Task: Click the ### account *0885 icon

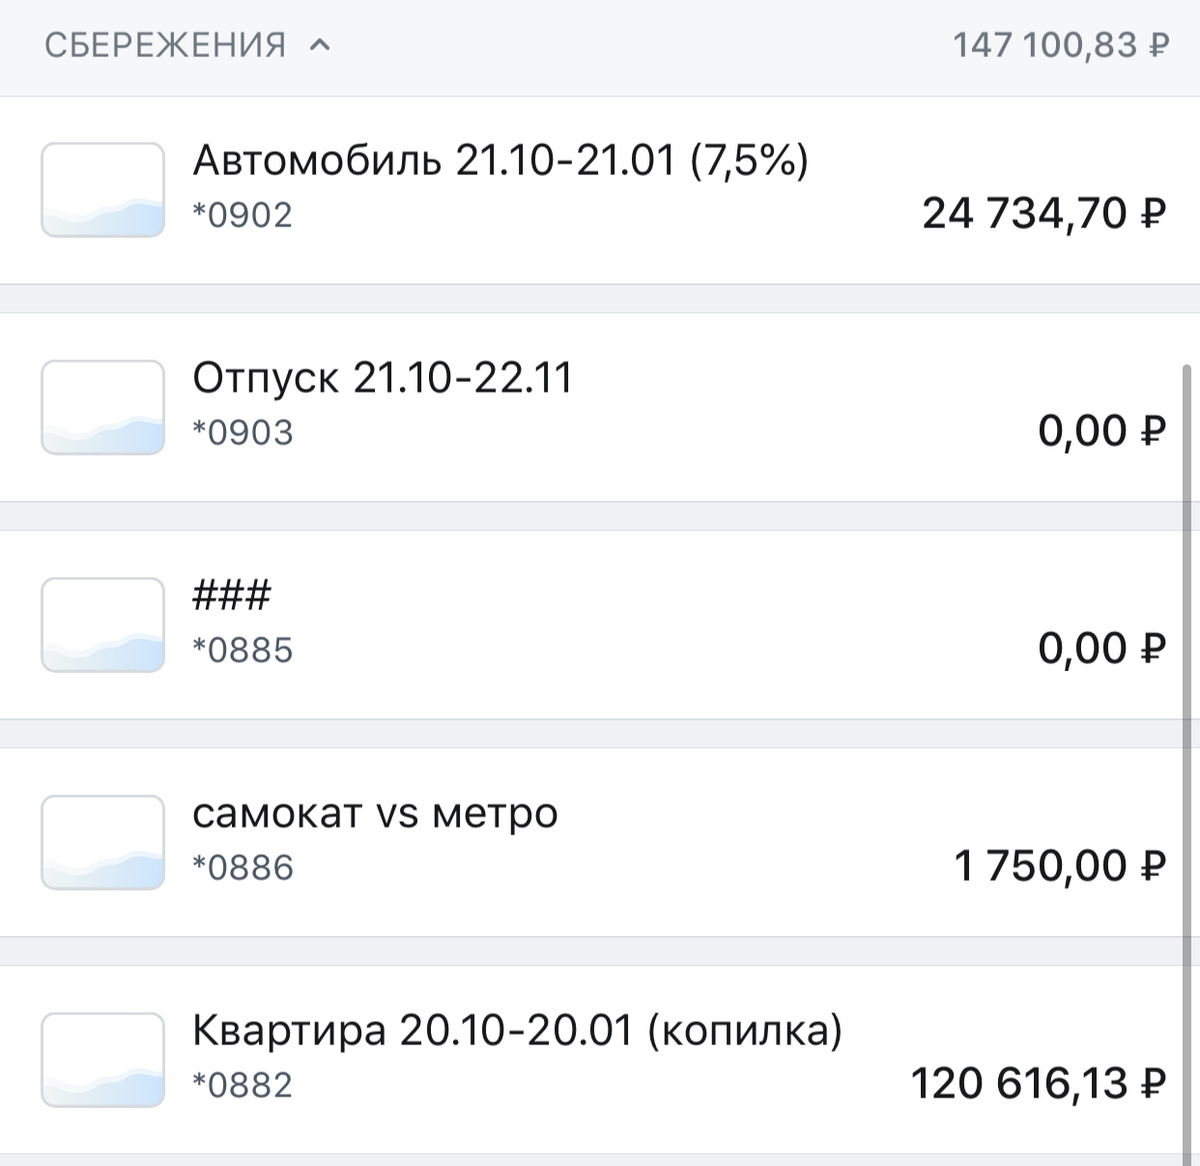Action: coord(103,625)
